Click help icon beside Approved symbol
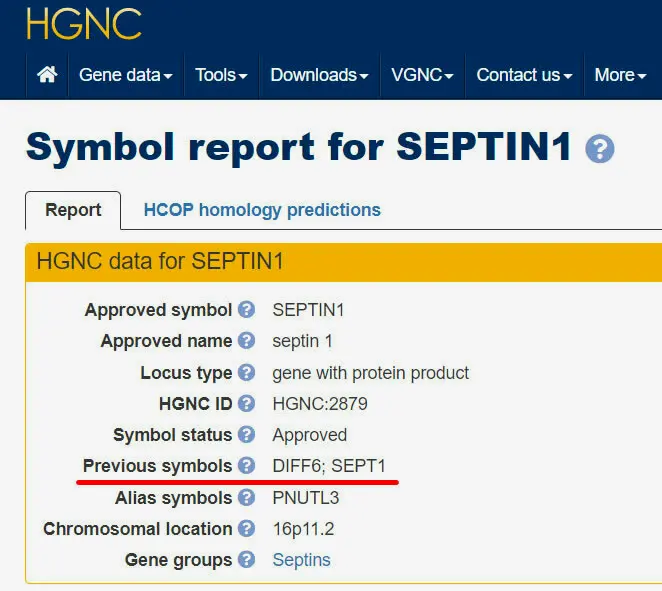Viewport: 662px width, 591px height. point(246,309)
